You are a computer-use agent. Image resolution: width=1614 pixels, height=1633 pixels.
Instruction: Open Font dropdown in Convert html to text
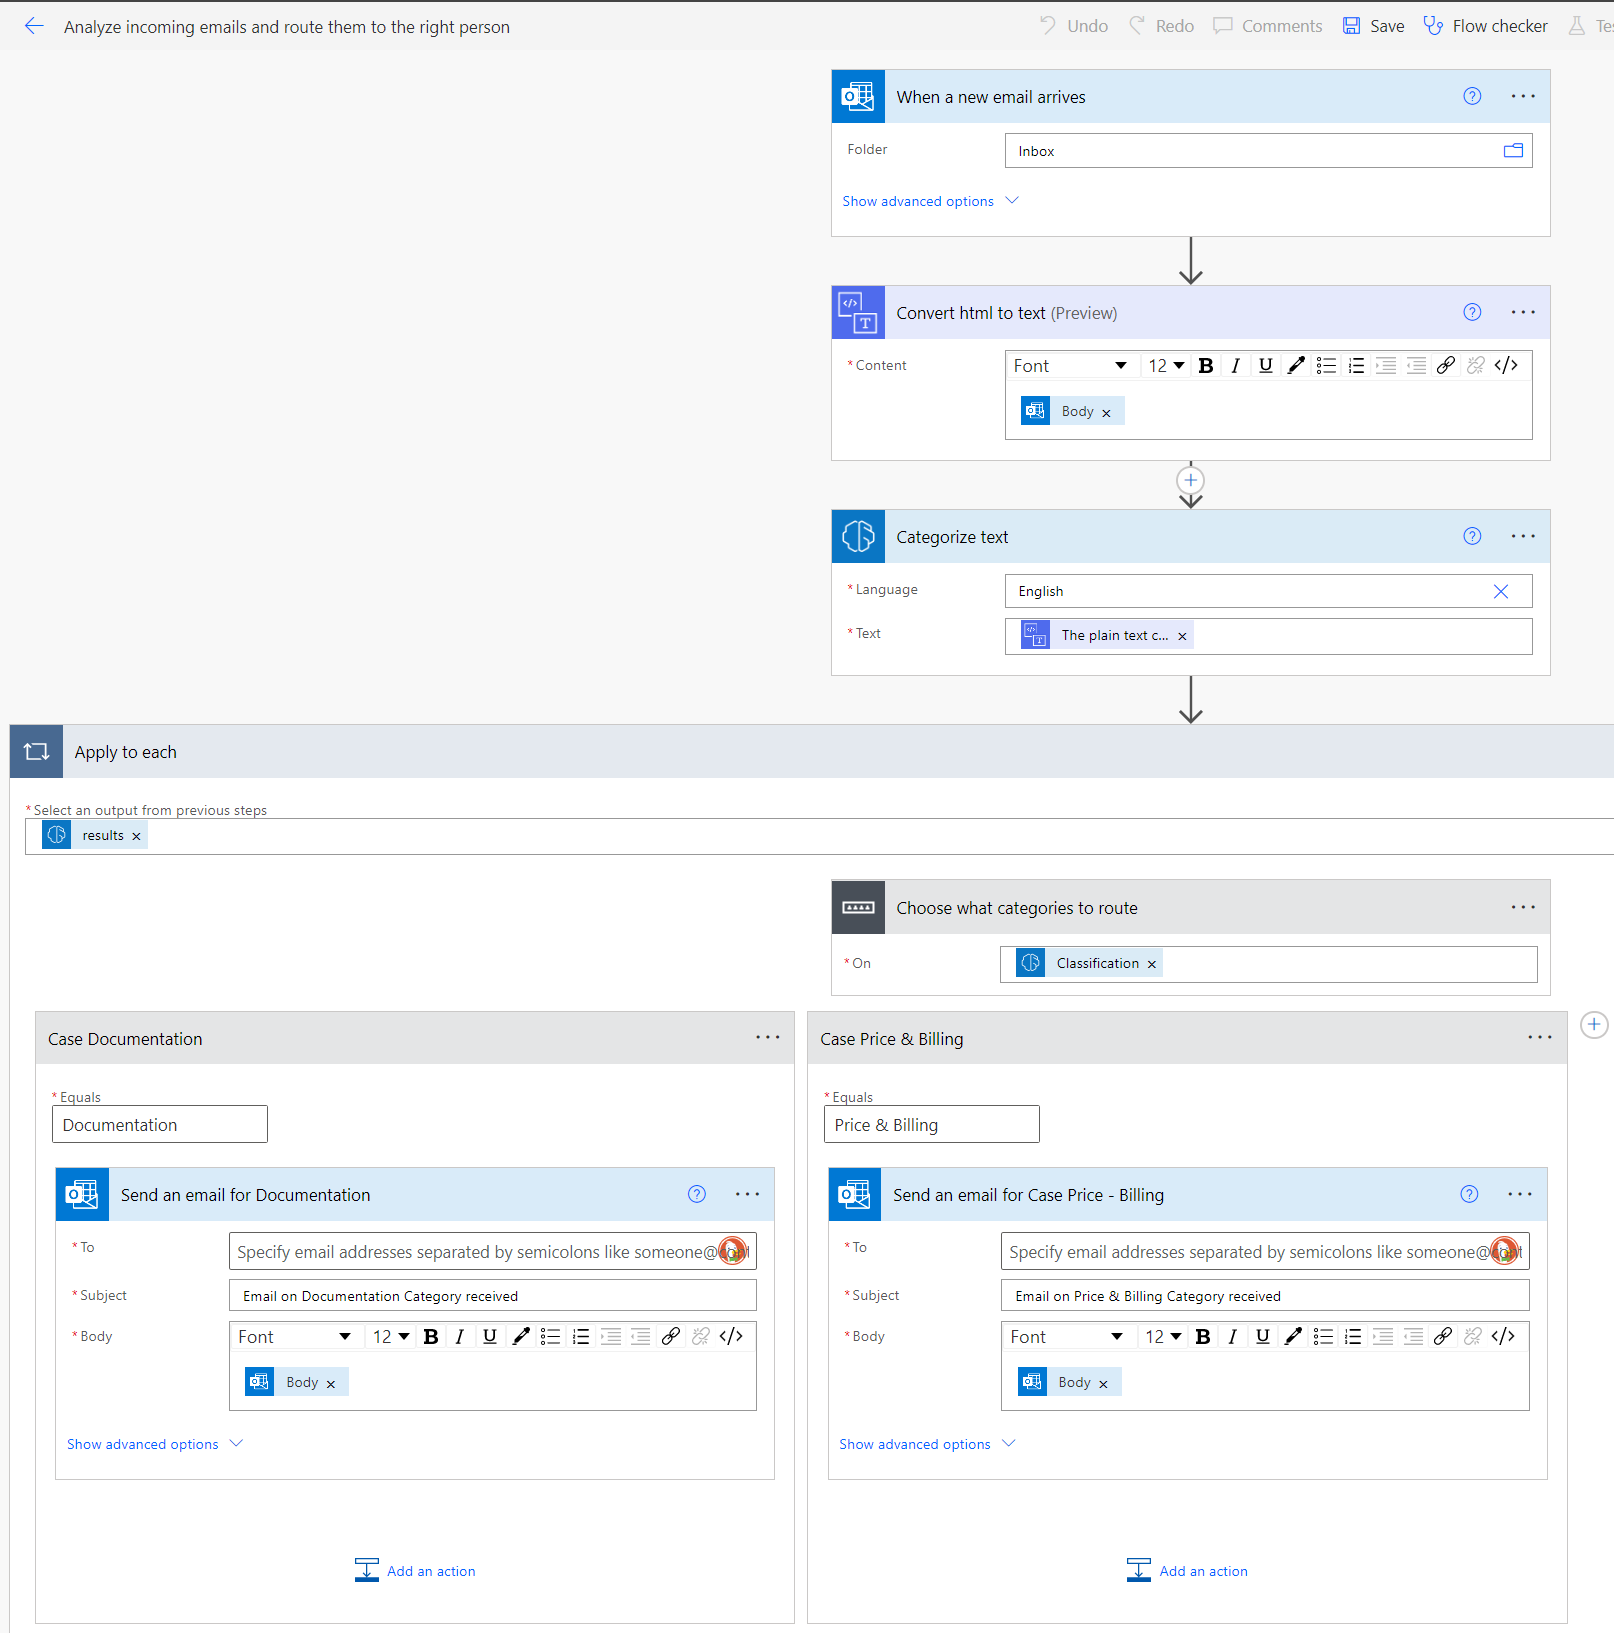point(1070,365)
